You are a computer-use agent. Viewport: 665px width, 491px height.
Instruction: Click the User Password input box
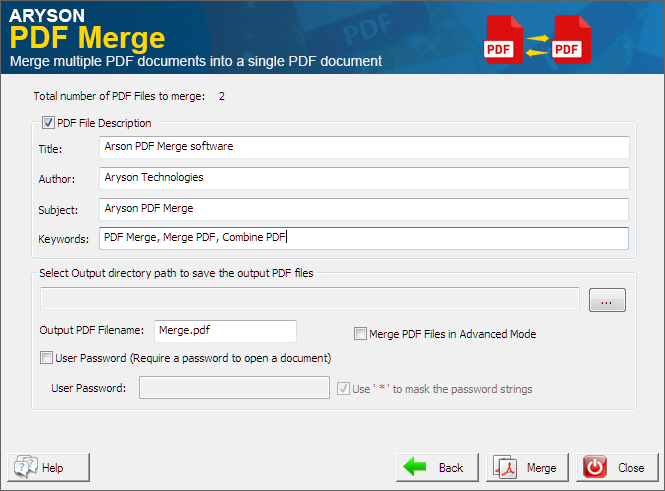coord(235,388)
